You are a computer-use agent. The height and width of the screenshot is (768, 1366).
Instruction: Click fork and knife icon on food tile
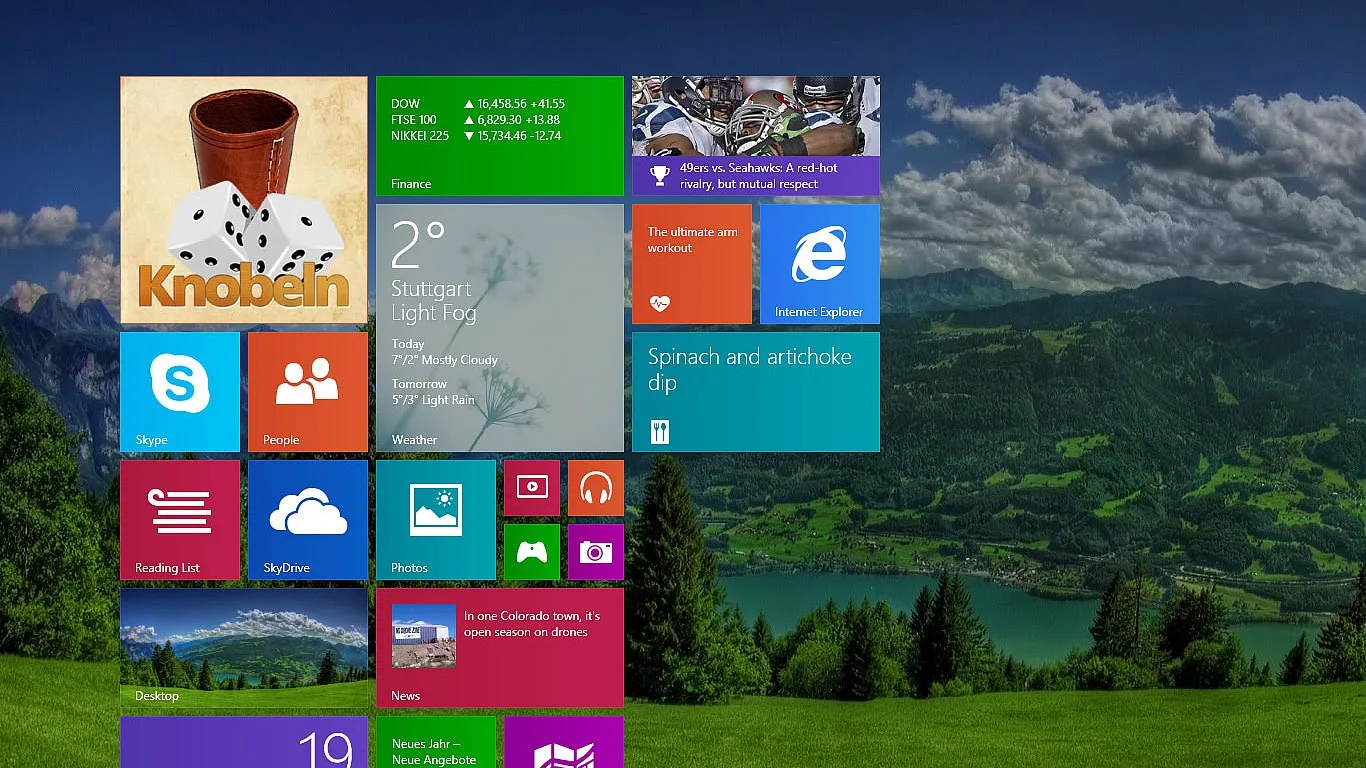pyautogui.click(x=659, y=431)
